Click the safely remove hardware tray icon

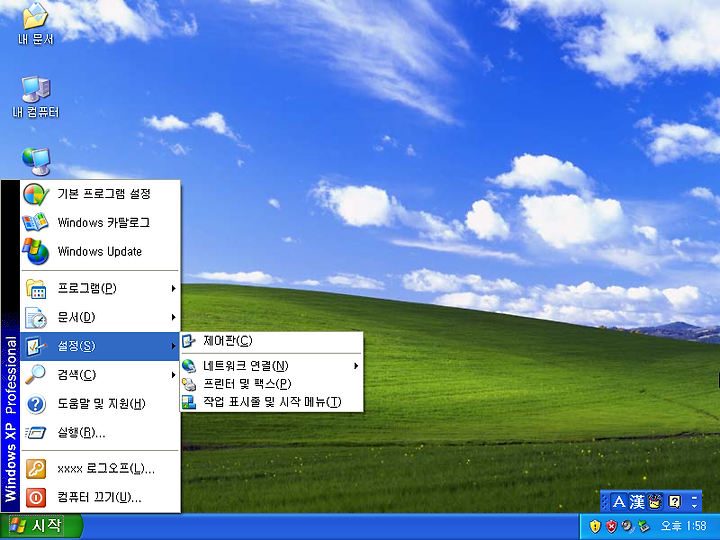[644, 526]
